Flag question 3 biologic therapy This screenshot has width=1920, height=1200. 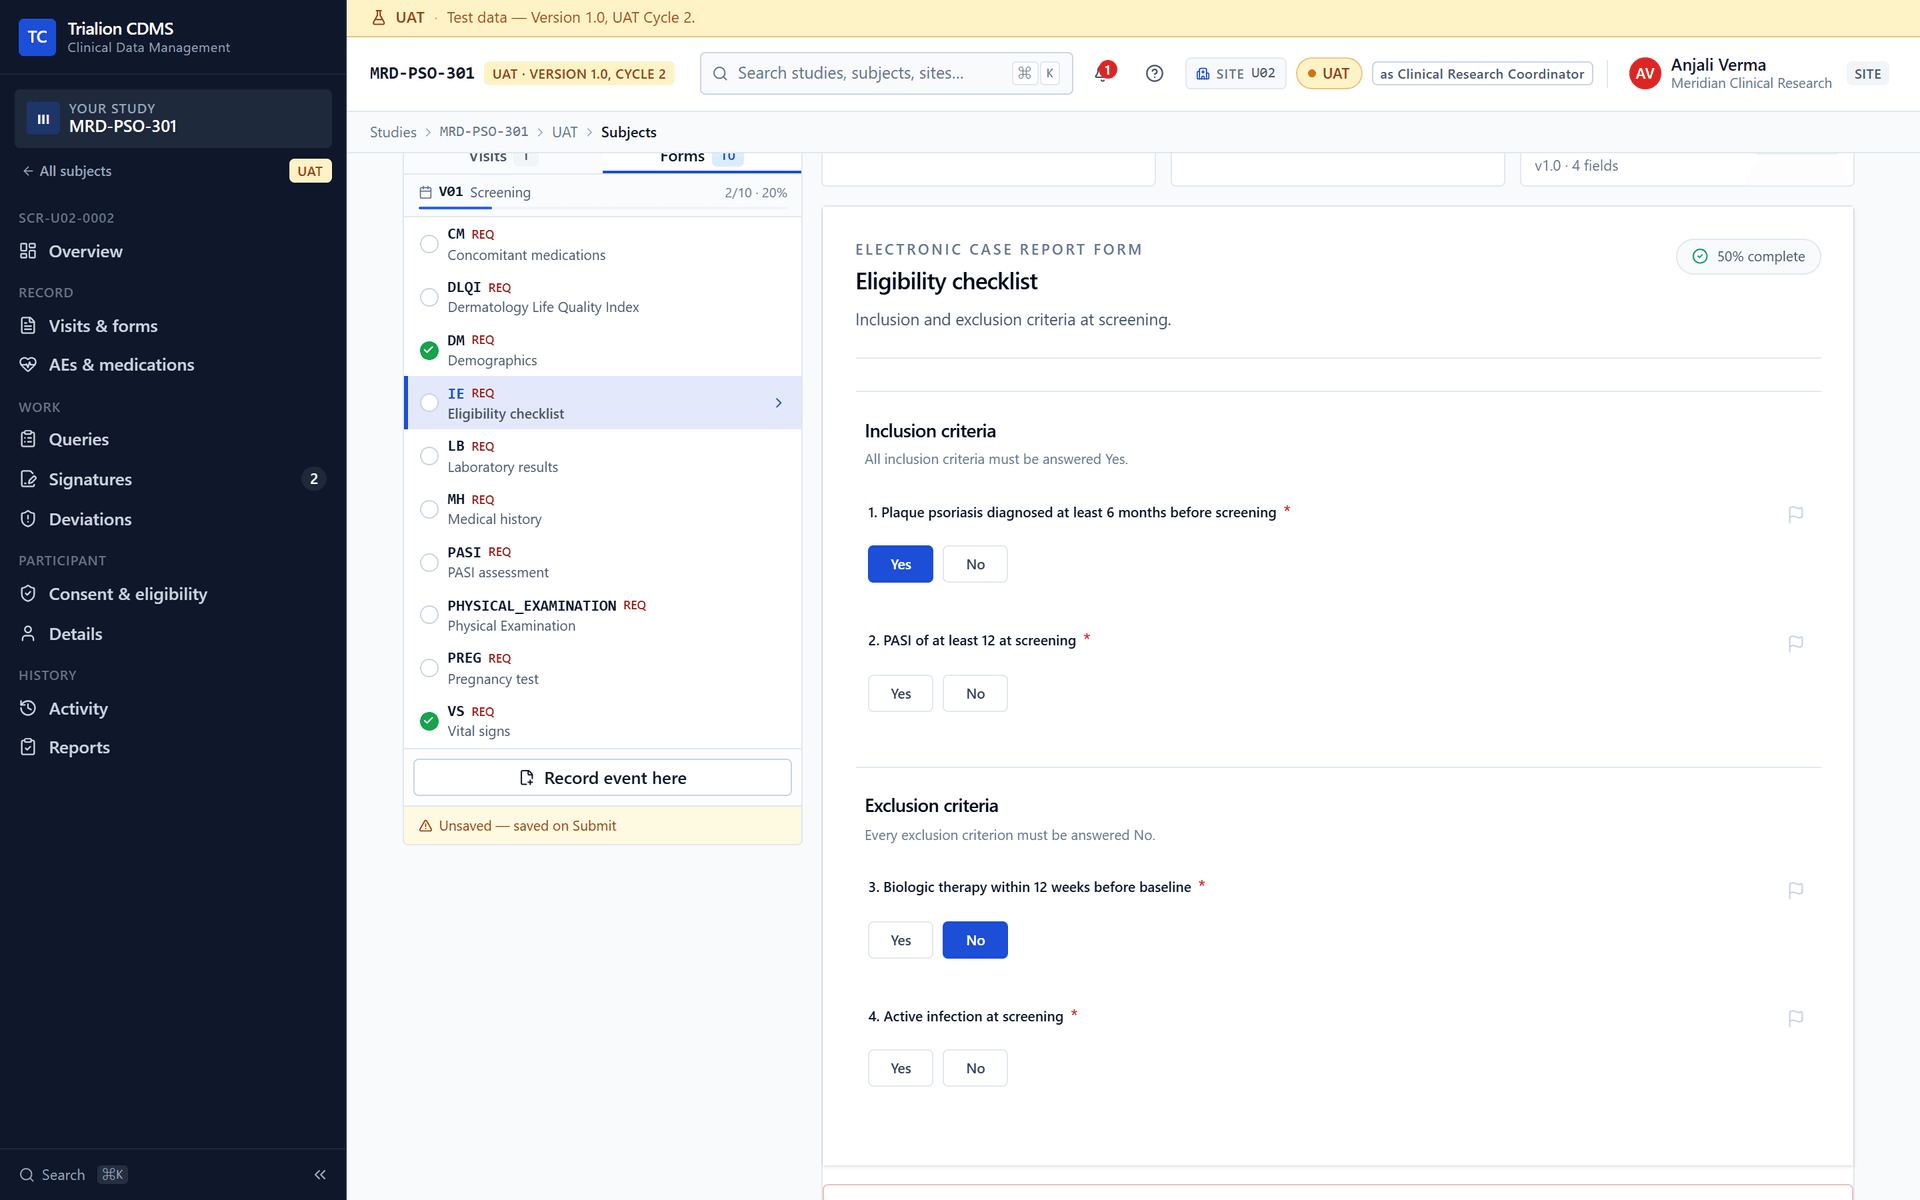(x=1796, y=890)
